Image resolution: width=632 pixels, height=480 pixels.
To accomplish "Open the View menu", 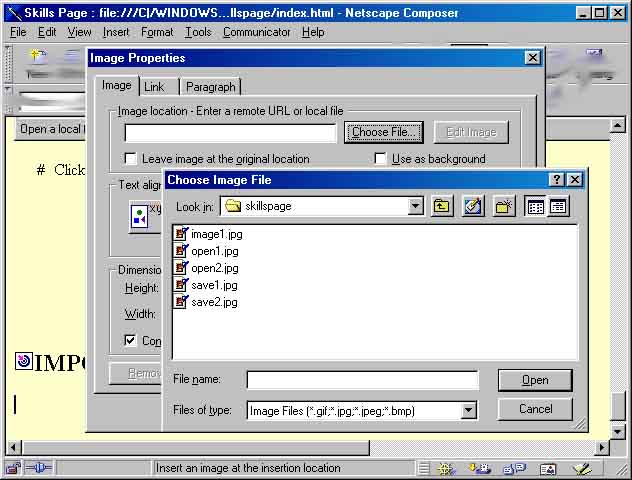I will pyautogui.click(x=79, y=32).
